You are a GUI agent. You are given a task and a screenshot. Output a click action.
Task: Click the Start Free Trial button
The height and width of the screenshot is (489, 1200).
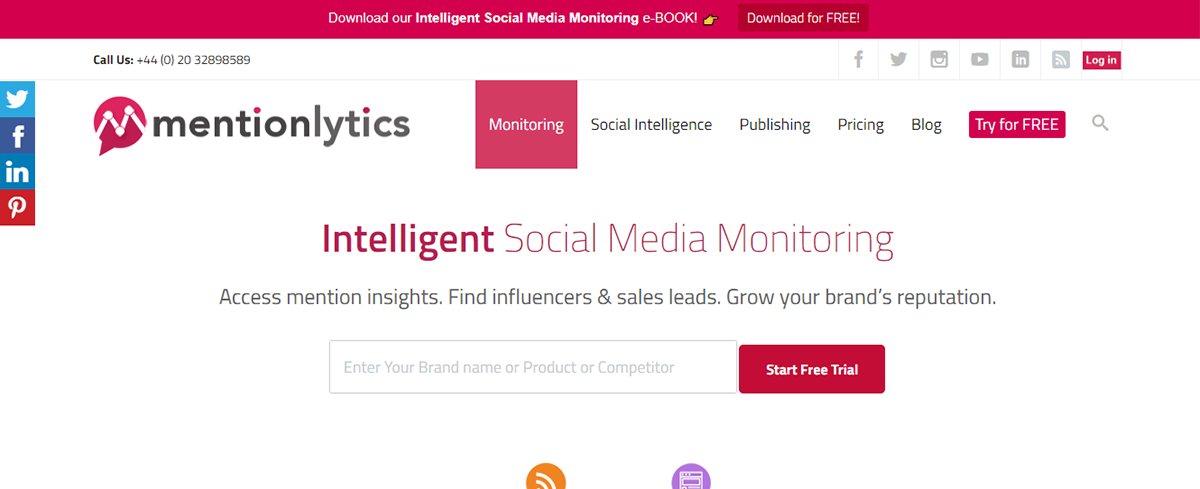(812, 369)
